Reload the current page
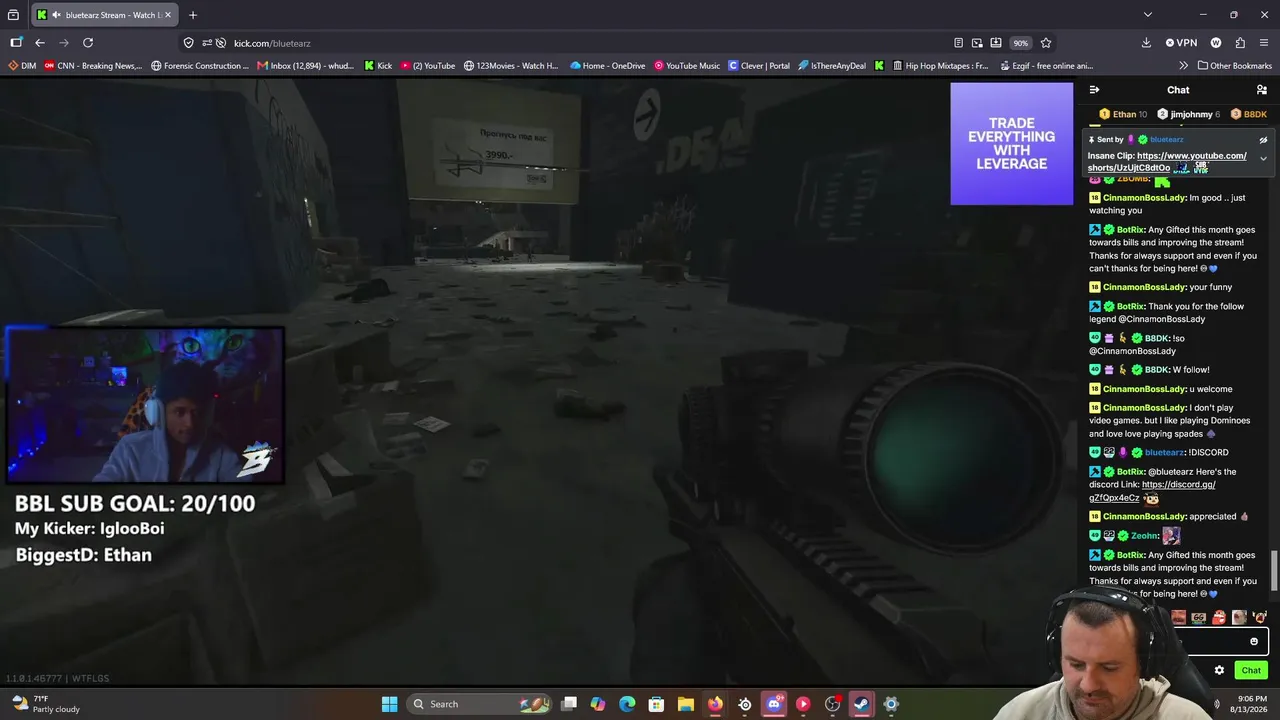Screen dimensions: 1280x720 tap(88, 43)
